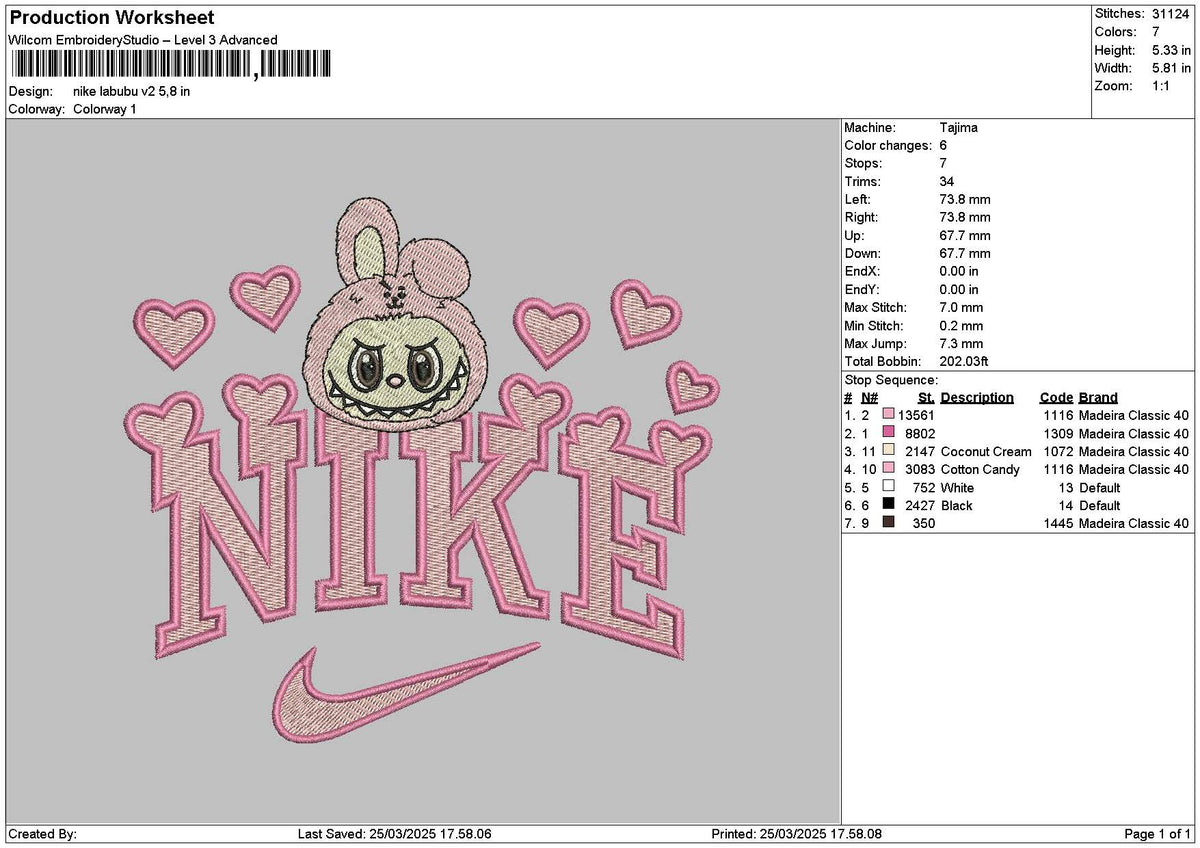
Task: Click code '1309' in the stop sequence
Action: pos(1057,434)
